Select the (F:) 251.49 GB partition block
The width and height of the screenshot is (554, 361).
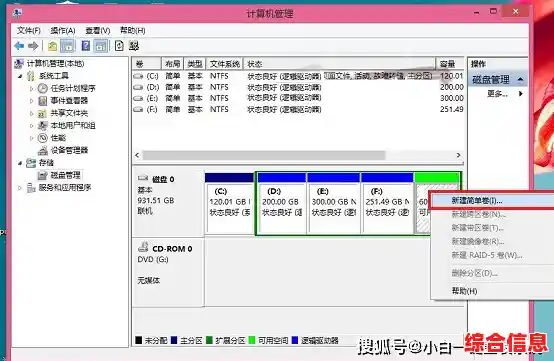coord(387,203)
